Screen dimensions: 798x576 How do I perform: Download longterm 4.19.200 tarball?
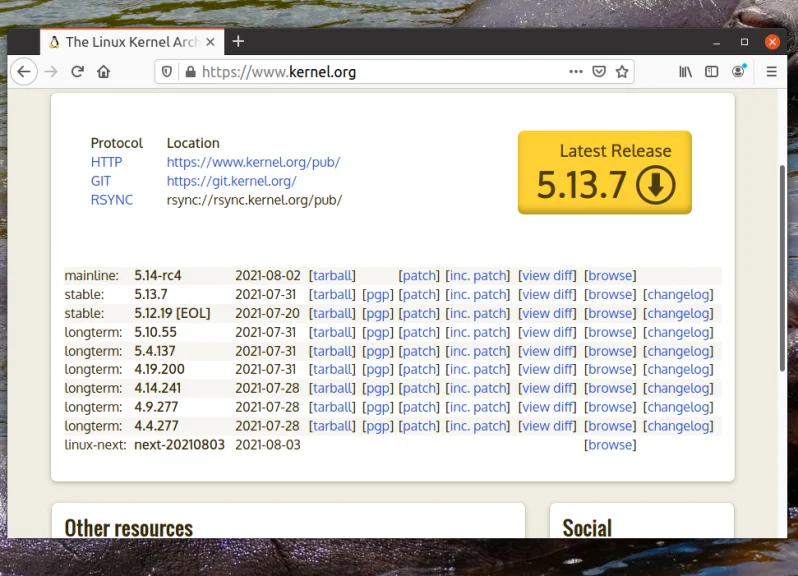pyautogui.click(x=332, y=369)
